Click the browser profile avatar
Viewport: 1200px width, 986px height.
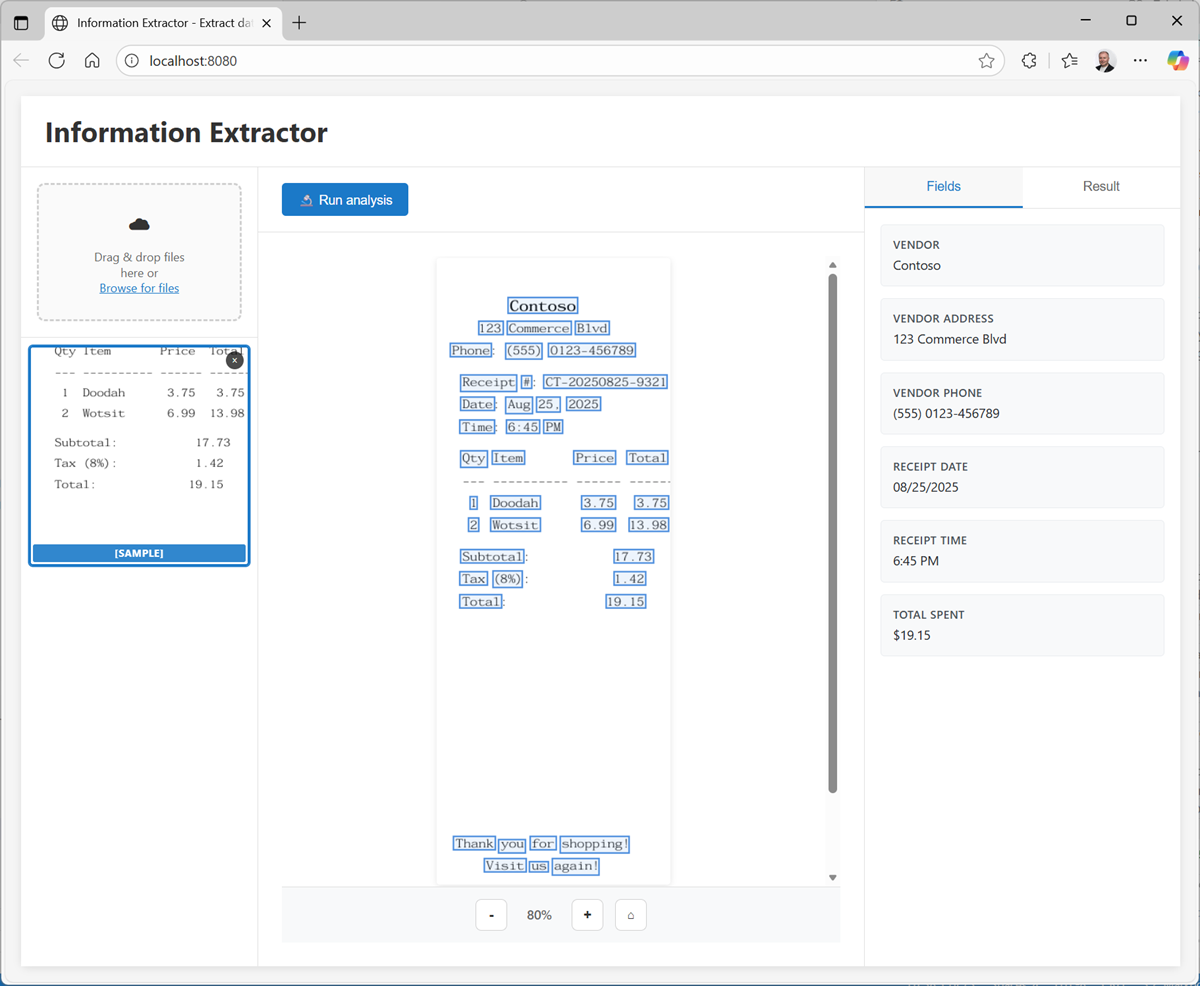point(1104,60)
